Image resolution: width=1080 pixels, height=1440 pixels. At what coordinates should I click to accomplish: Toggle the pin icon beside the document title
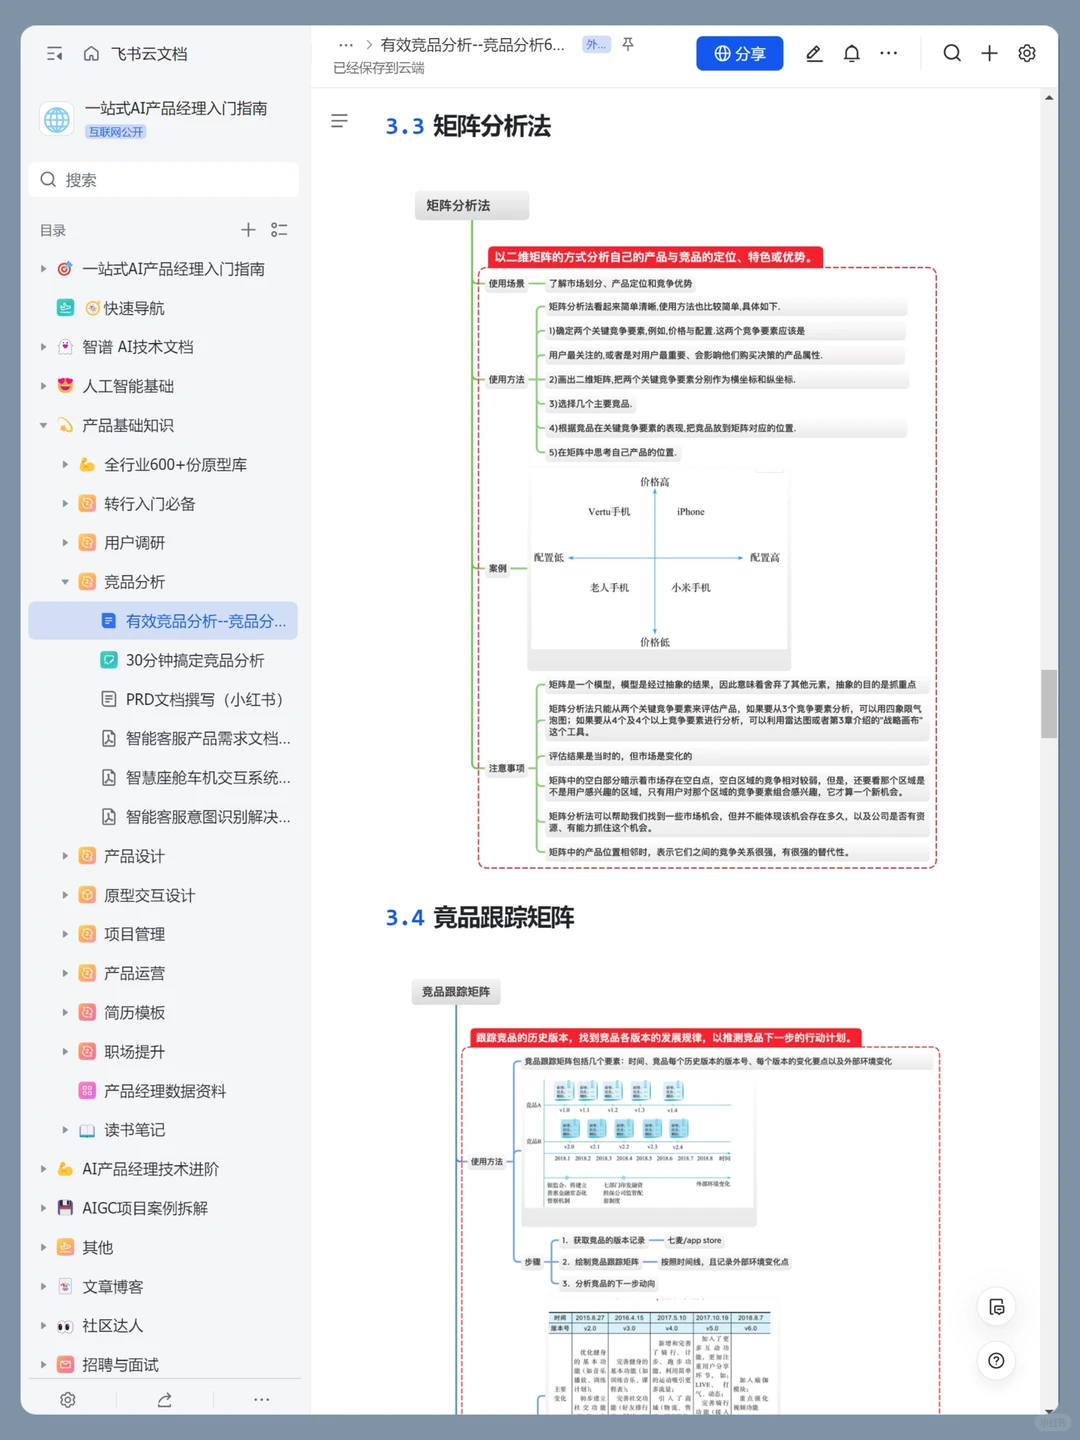(627, 44)
